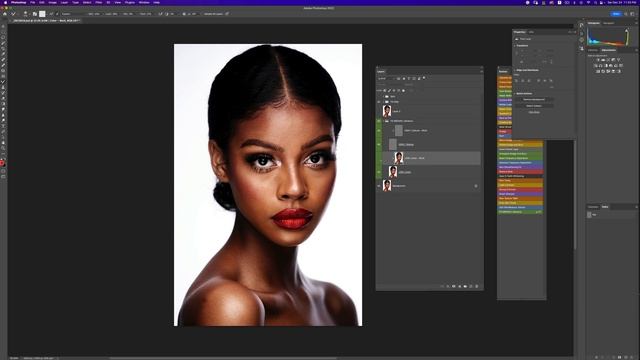This screenshot has height=360, width=640.
Task: Click the create new layer icon
Action: click(471, 287)
